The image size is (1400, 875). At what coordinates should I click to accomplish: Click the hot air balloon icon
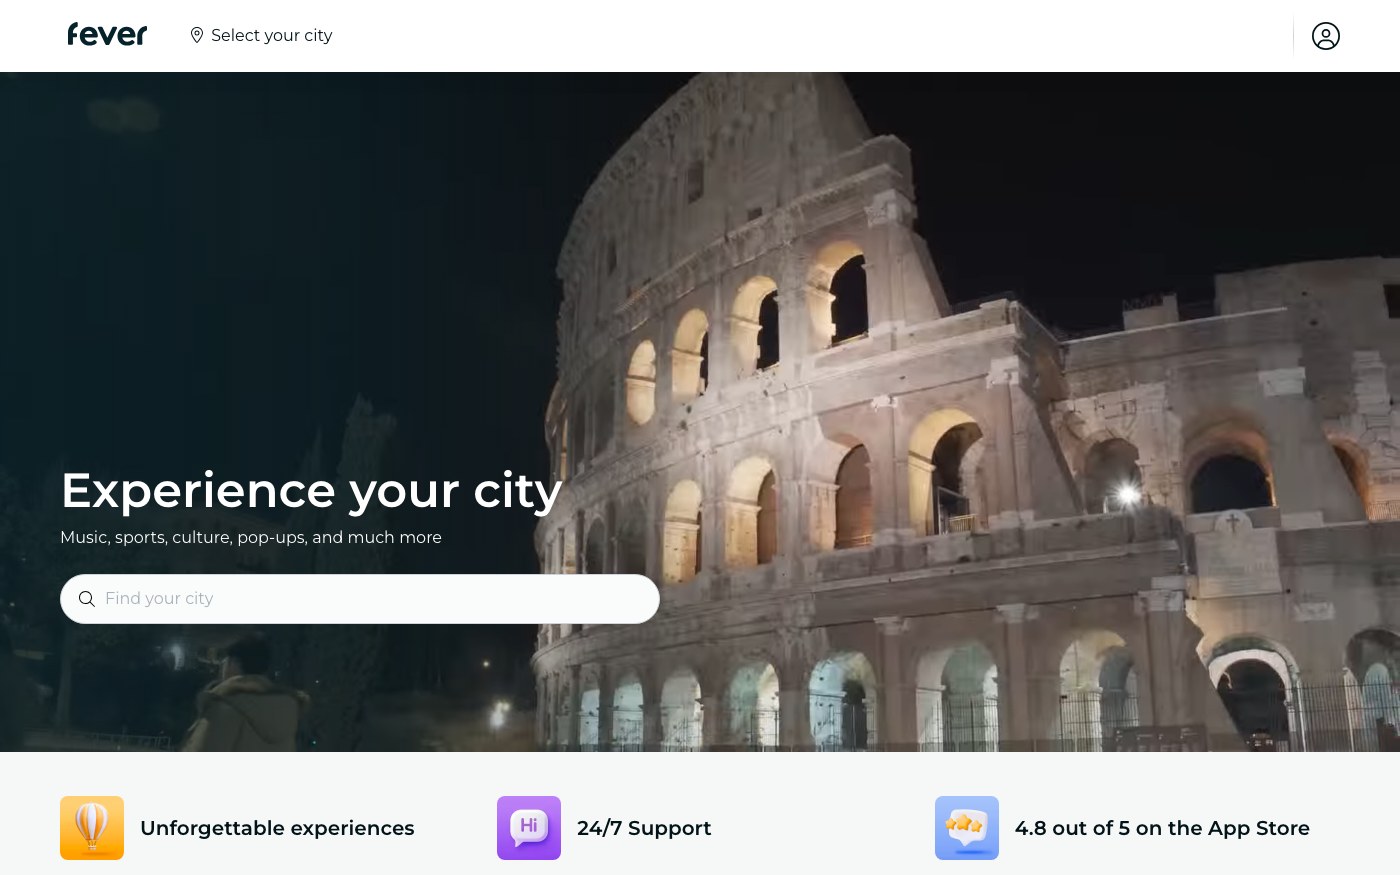pyautogui.click(x=92, y=828)
